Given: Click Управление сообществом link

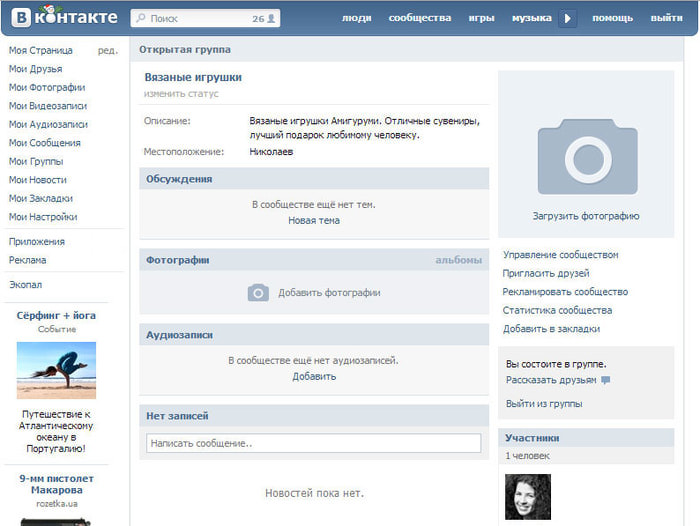Looking at the screenshot, I should pos(560,255).
